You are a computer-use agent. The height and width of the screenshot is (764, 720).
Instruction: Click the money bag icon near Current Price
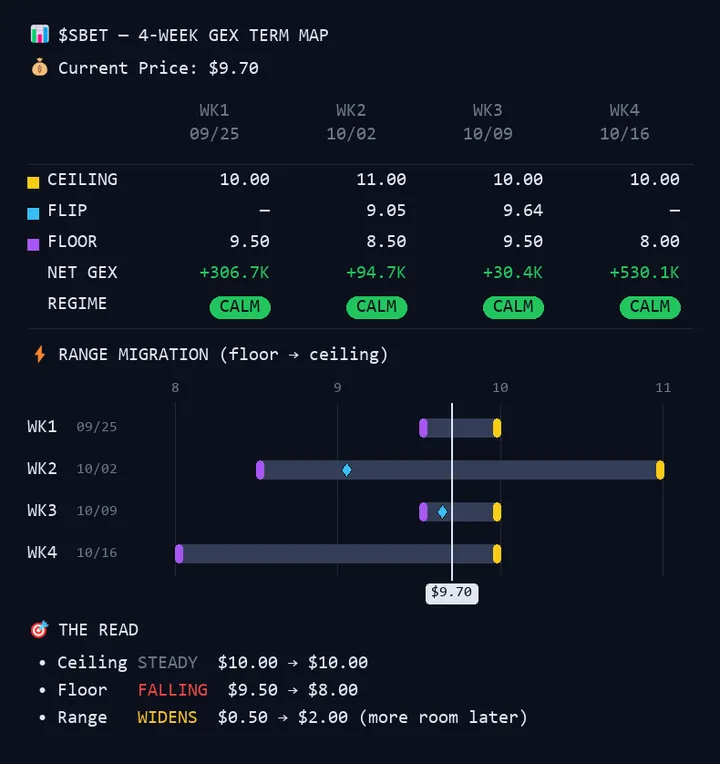(39, 67)
